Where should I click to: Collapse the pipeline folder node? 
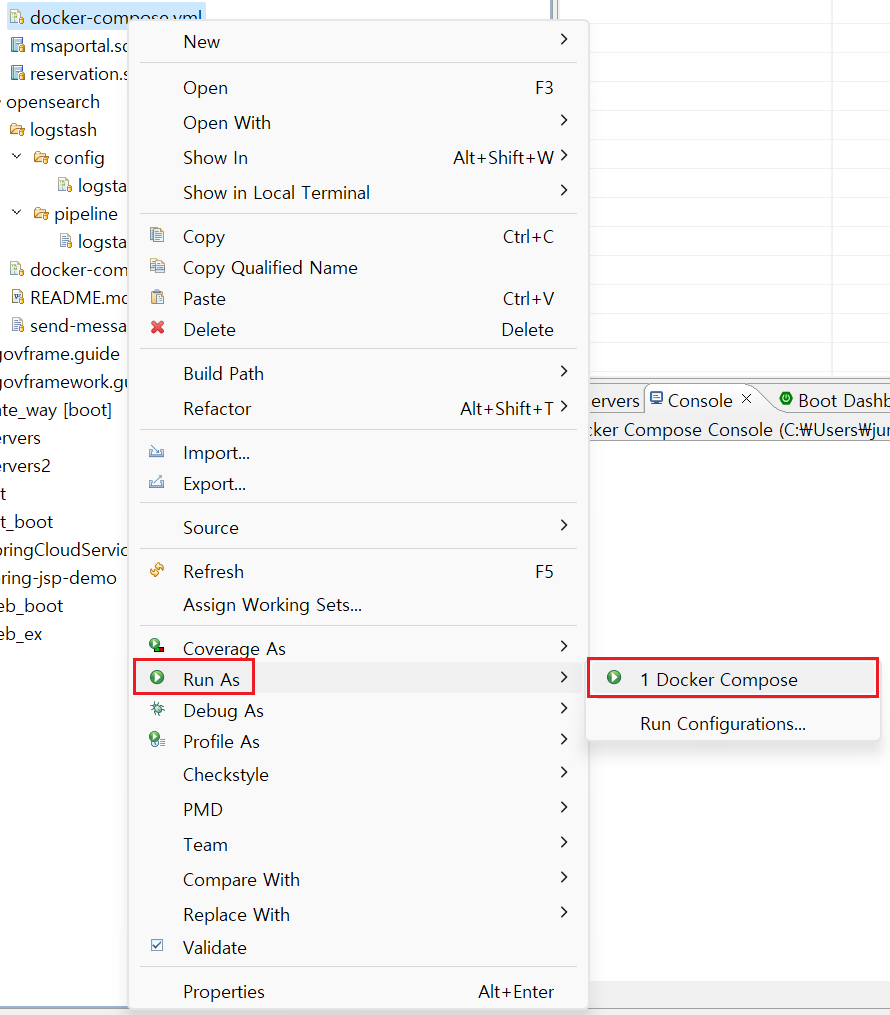coord(17,213)
